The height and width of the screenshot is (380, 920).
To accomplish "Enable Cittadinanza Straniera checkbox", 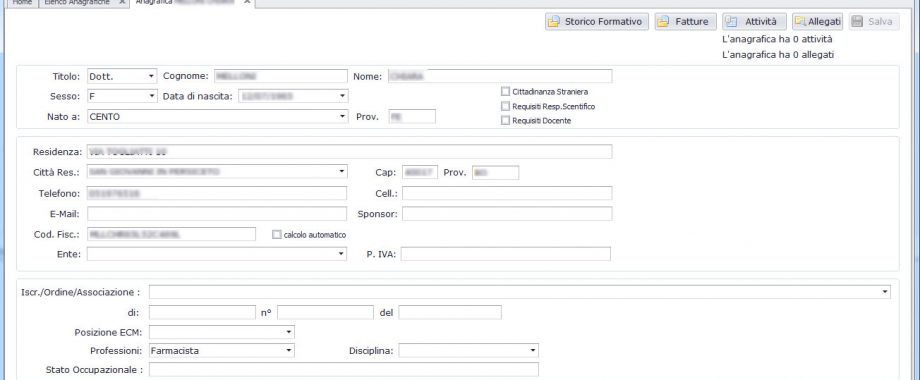I will point(505,91).
